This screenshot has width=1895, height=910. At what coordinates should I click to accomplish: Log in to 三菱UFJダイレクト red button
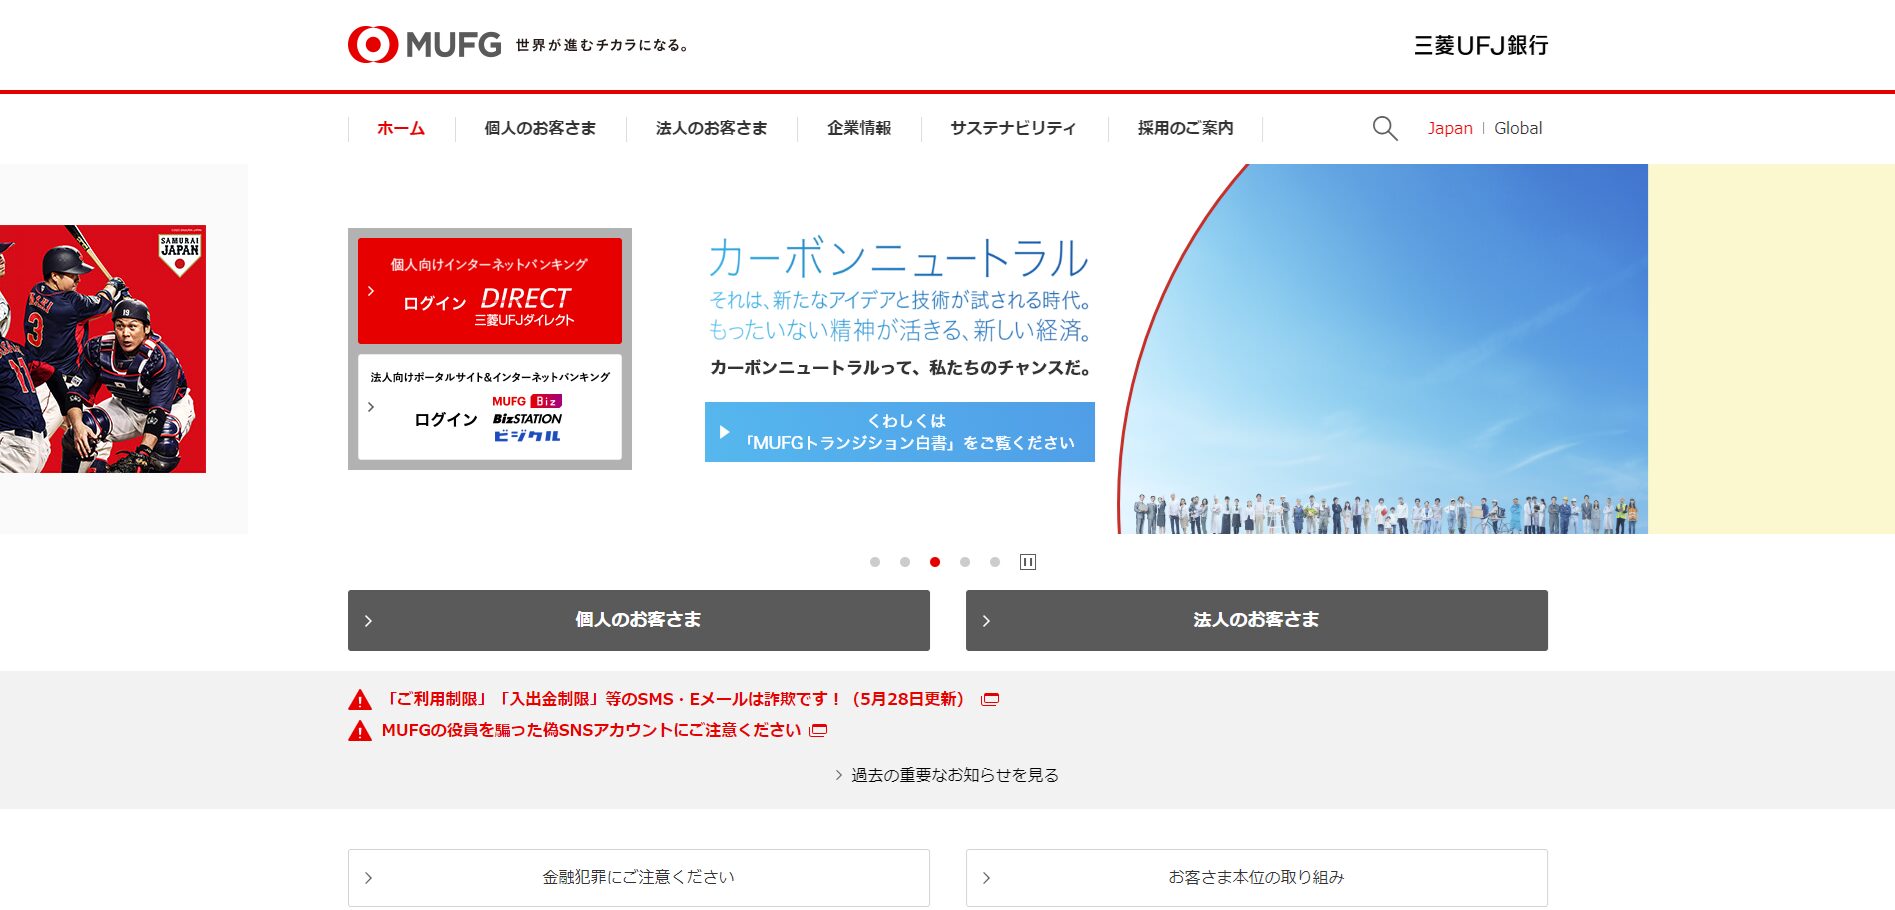(x=490, y=291)
